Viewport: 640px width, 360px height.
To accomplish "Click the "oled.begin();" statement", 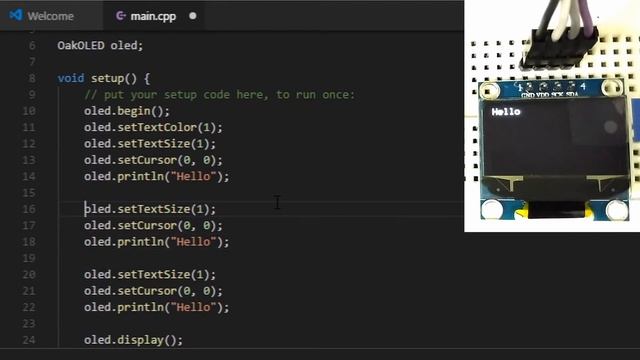I will pyautogui.click(x=127, y=111).
